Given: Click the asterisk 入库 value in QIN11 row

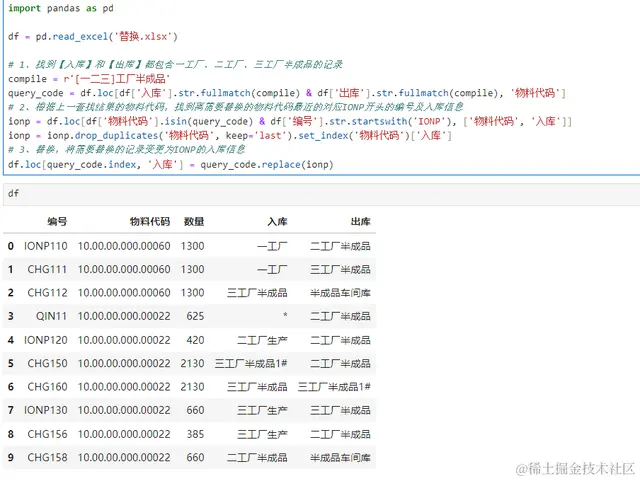Looking at the screenshot, I should (285, 315).
